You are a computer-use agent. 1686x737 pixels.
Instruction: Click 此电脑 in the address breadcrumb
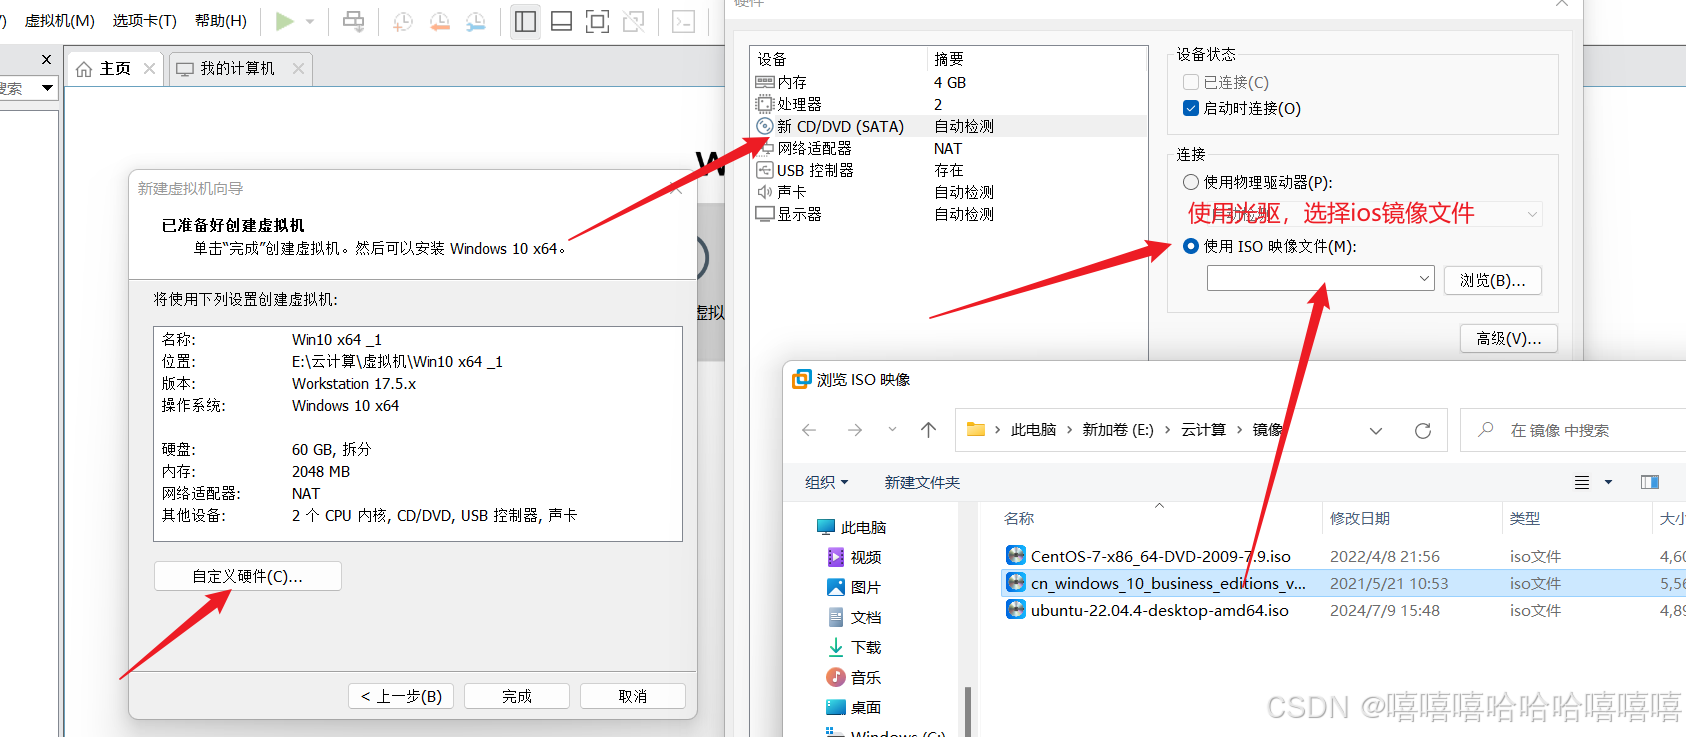click(x=1033, y=430)
